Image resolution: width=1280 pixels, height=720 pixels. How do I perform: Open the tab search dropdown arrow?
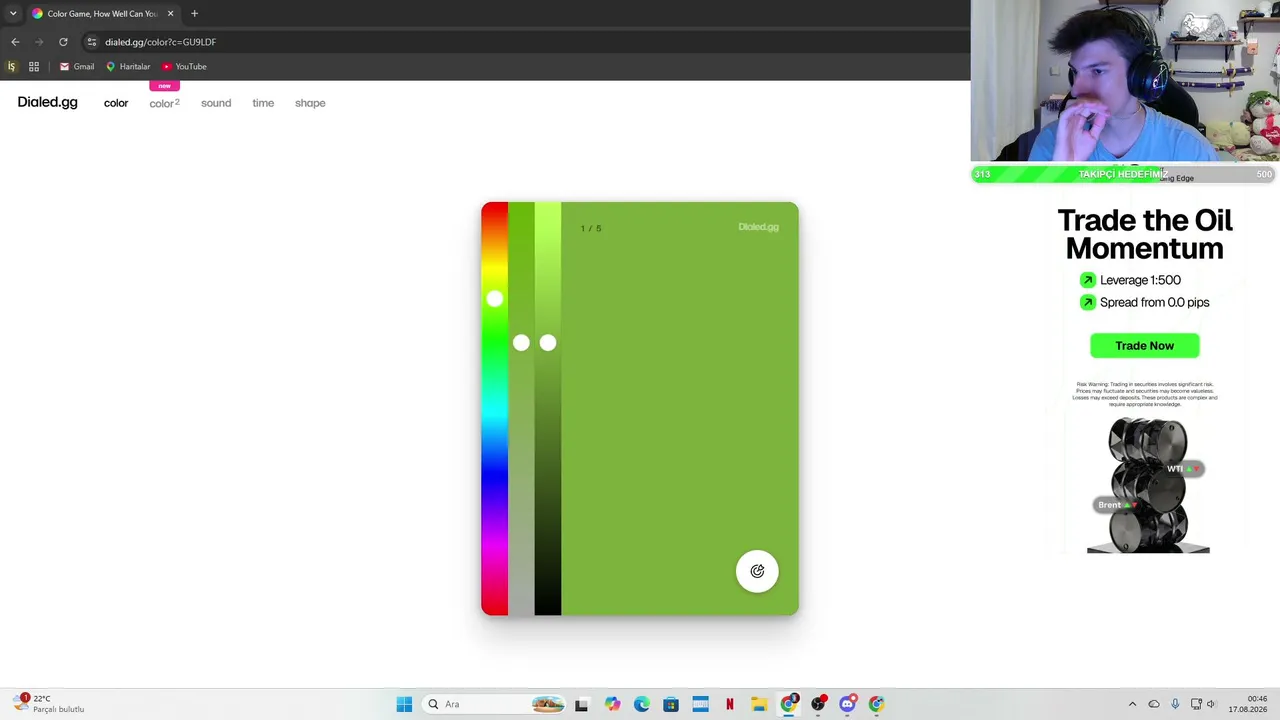tap(13, 14)
